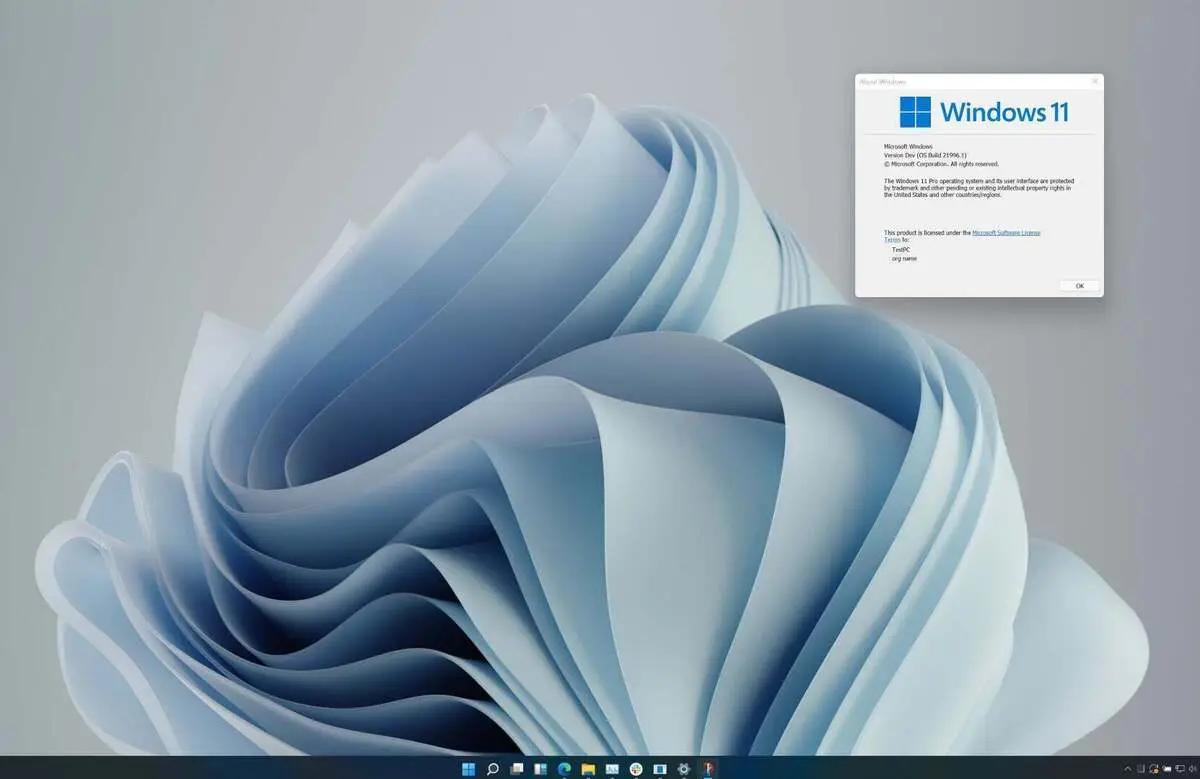Click the Windows 11 logo in dialog

915,112
